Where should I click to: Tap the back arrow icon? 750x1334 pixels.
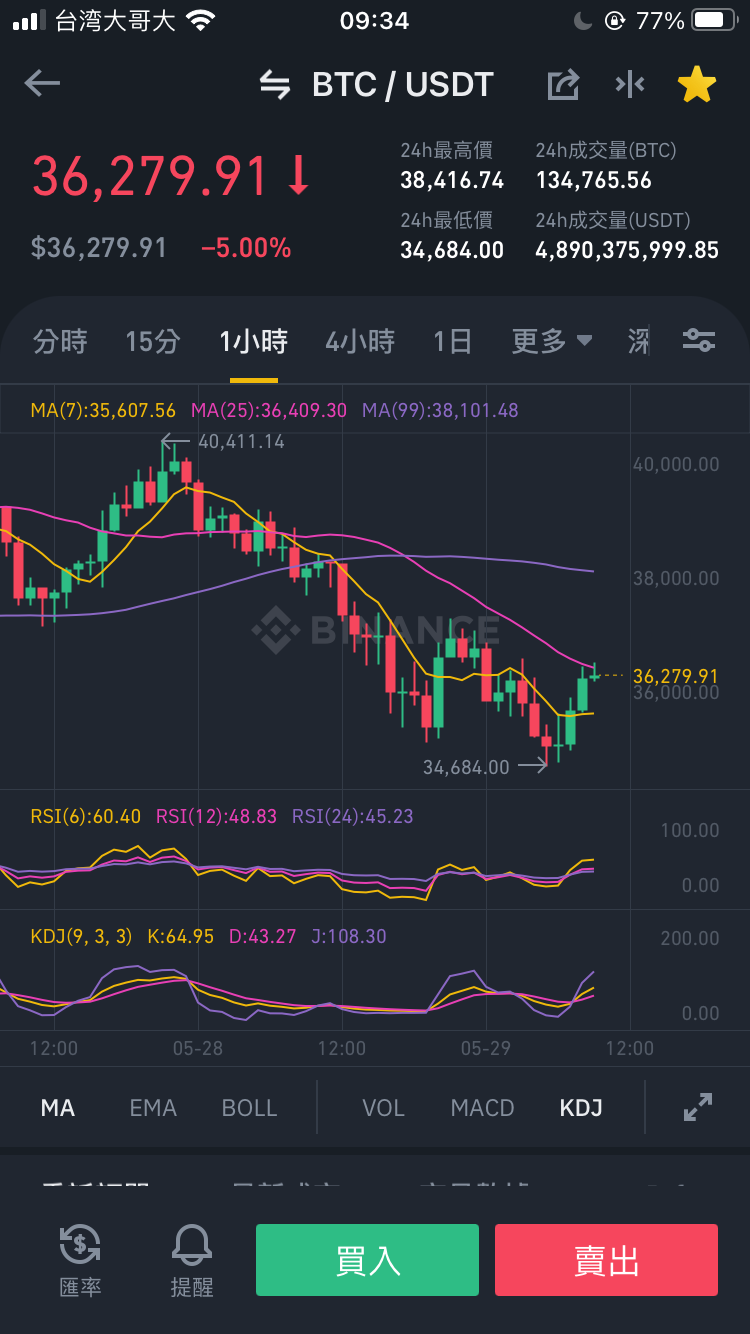click(x=42, y=84)
